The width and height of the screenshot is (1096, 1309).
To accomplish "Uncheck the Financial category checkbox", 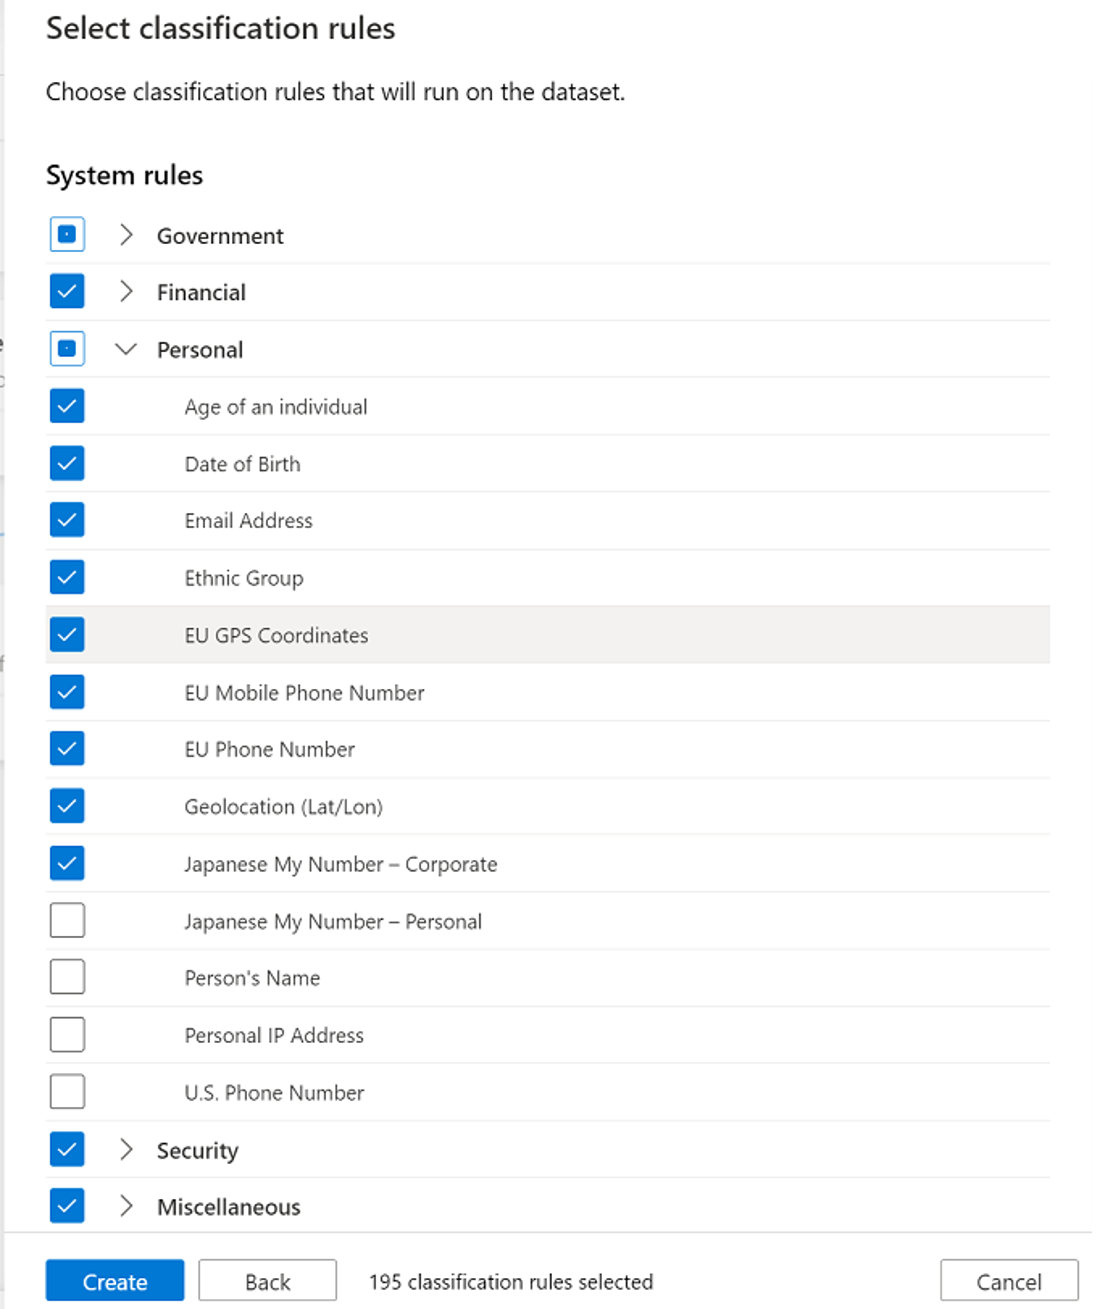I will (66, 291).
